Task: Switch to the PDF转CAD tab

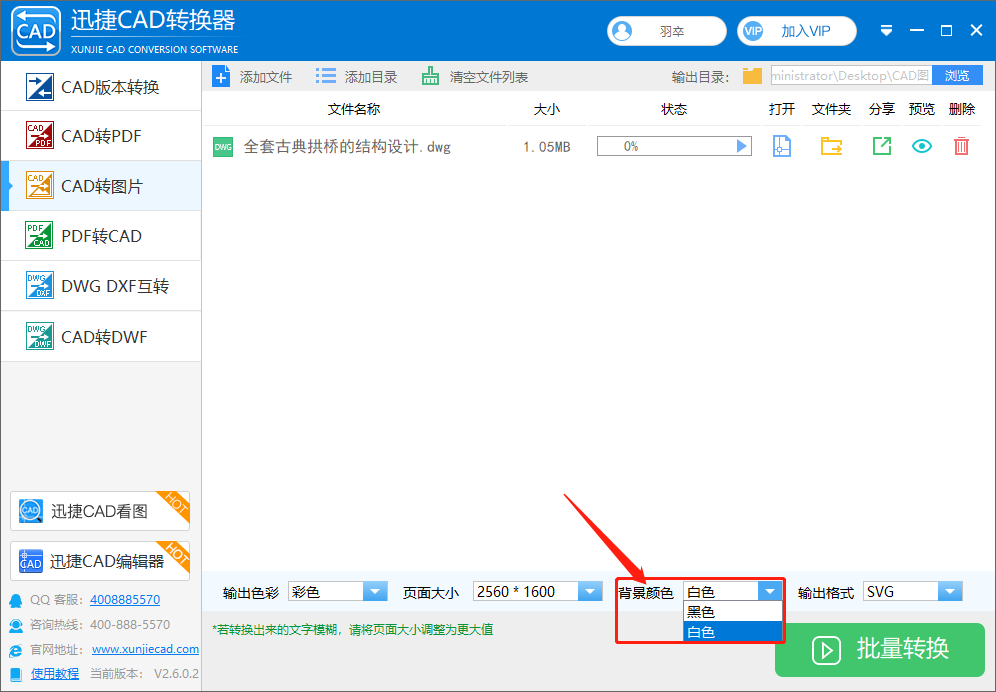Action: point(102,236)
